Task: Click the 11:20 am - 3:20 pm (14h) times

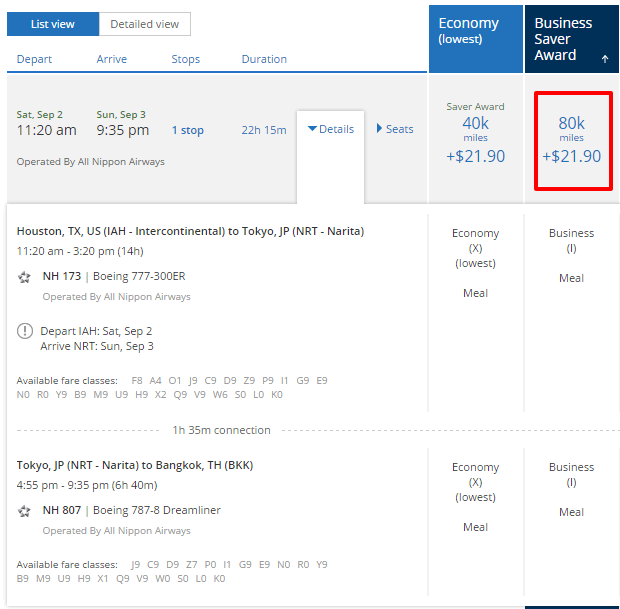Action: 80,251
